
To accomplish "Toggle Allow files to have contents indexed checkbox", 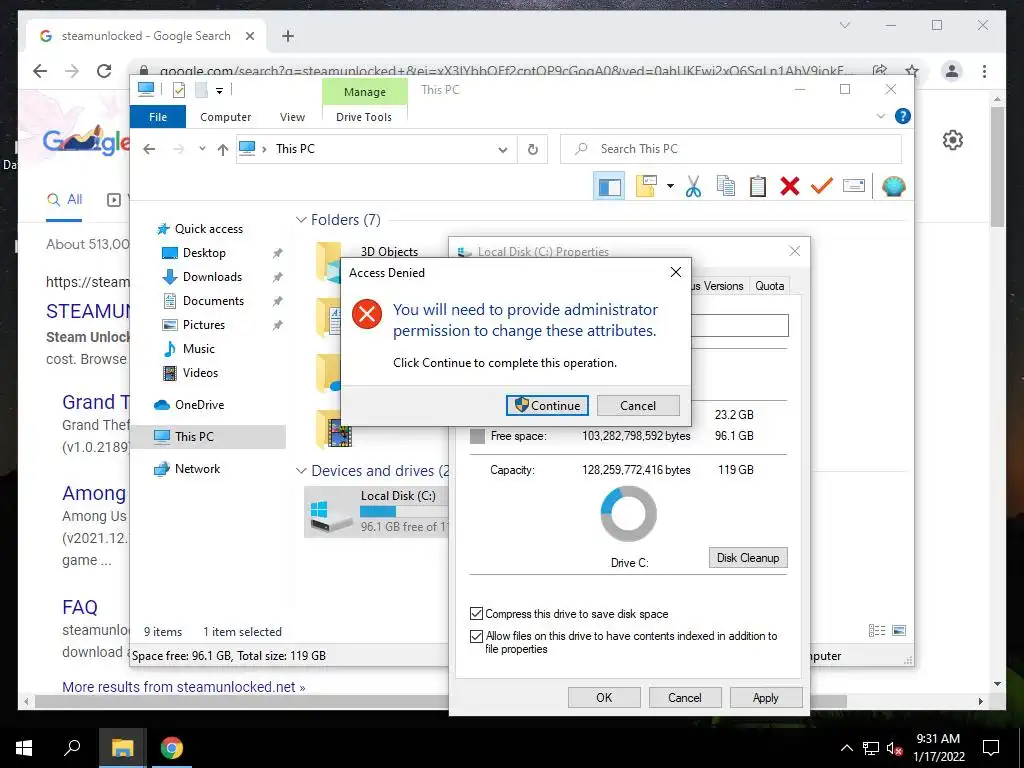I will (x=477, y=636).
